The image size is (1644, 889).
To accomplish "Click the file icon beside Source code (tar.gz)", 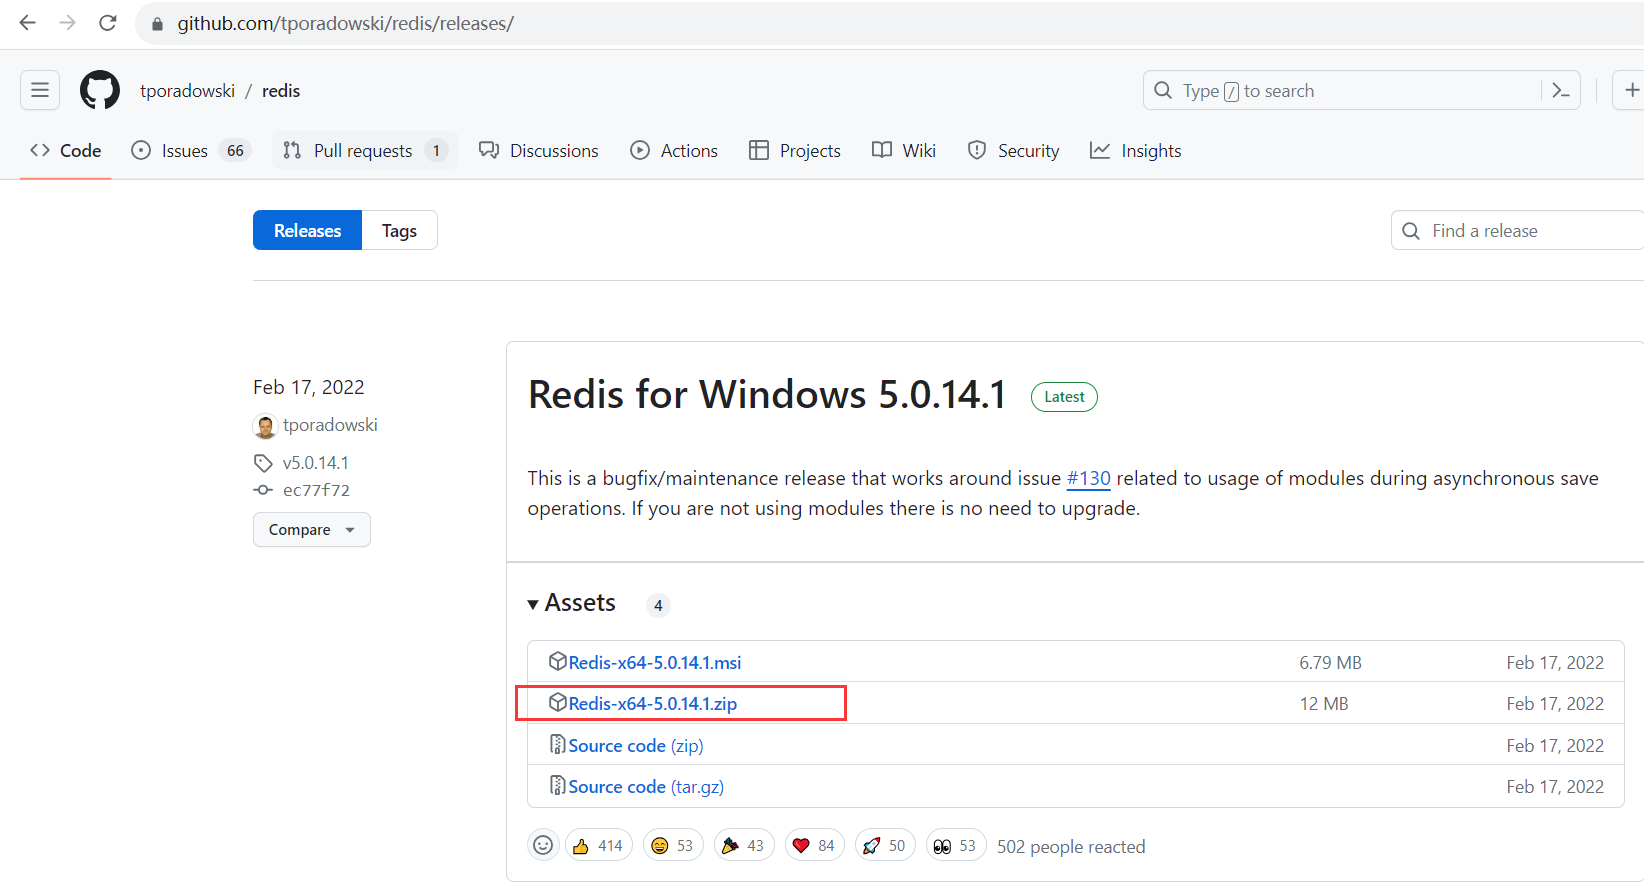I will click(558, 785).
